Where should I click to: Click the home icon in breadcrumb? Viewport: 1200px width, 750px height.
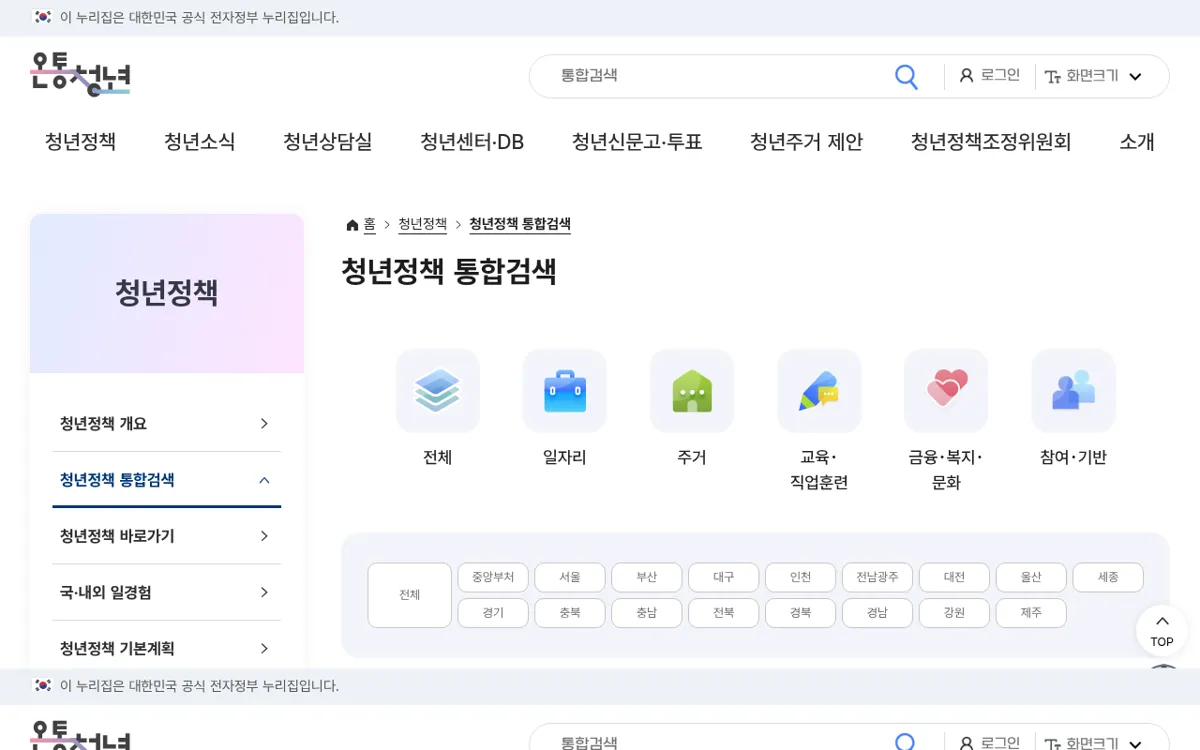[x=352, y=225]
